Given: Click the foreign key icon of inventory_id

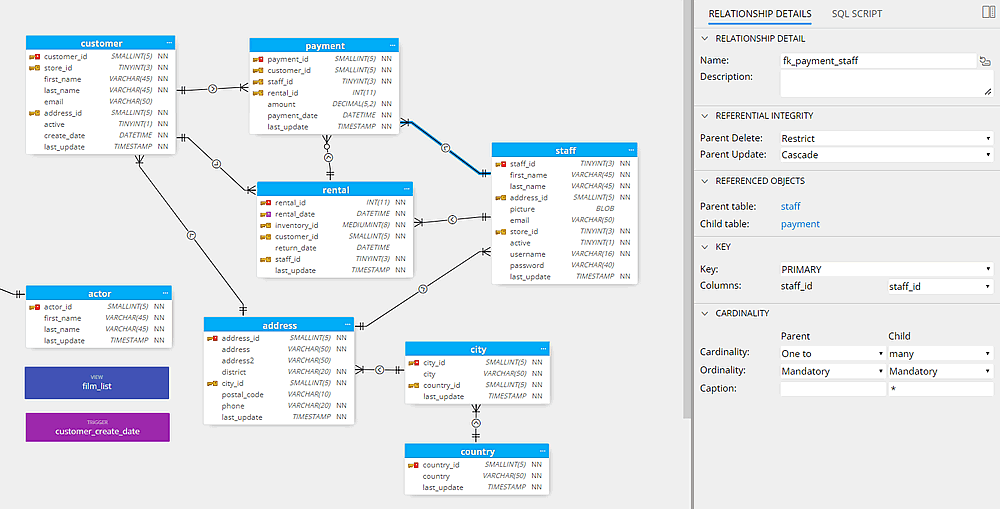Looking at the screenshot, I should pyautogui.click(x=266, y=225).
